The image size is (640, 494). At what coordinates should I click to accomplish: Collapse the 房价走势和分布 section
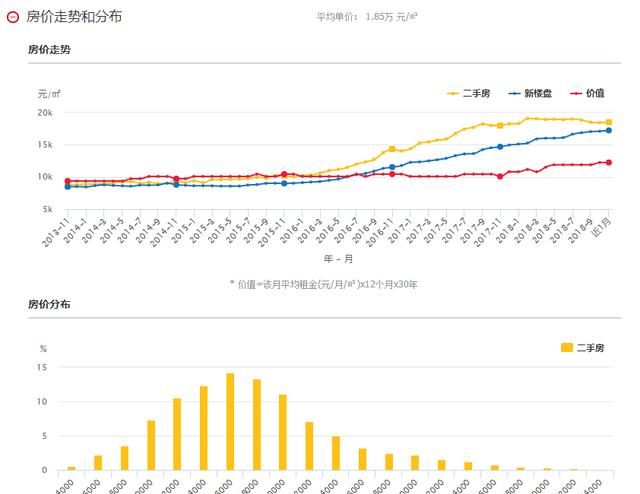click(x=13, y=17)
